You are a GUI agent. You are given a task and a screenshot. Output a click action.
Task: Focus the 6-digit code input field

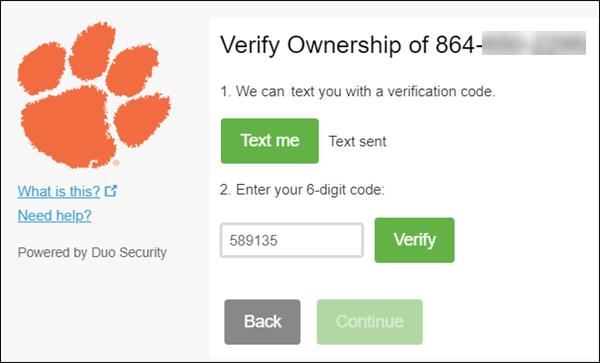click(292, 240)
